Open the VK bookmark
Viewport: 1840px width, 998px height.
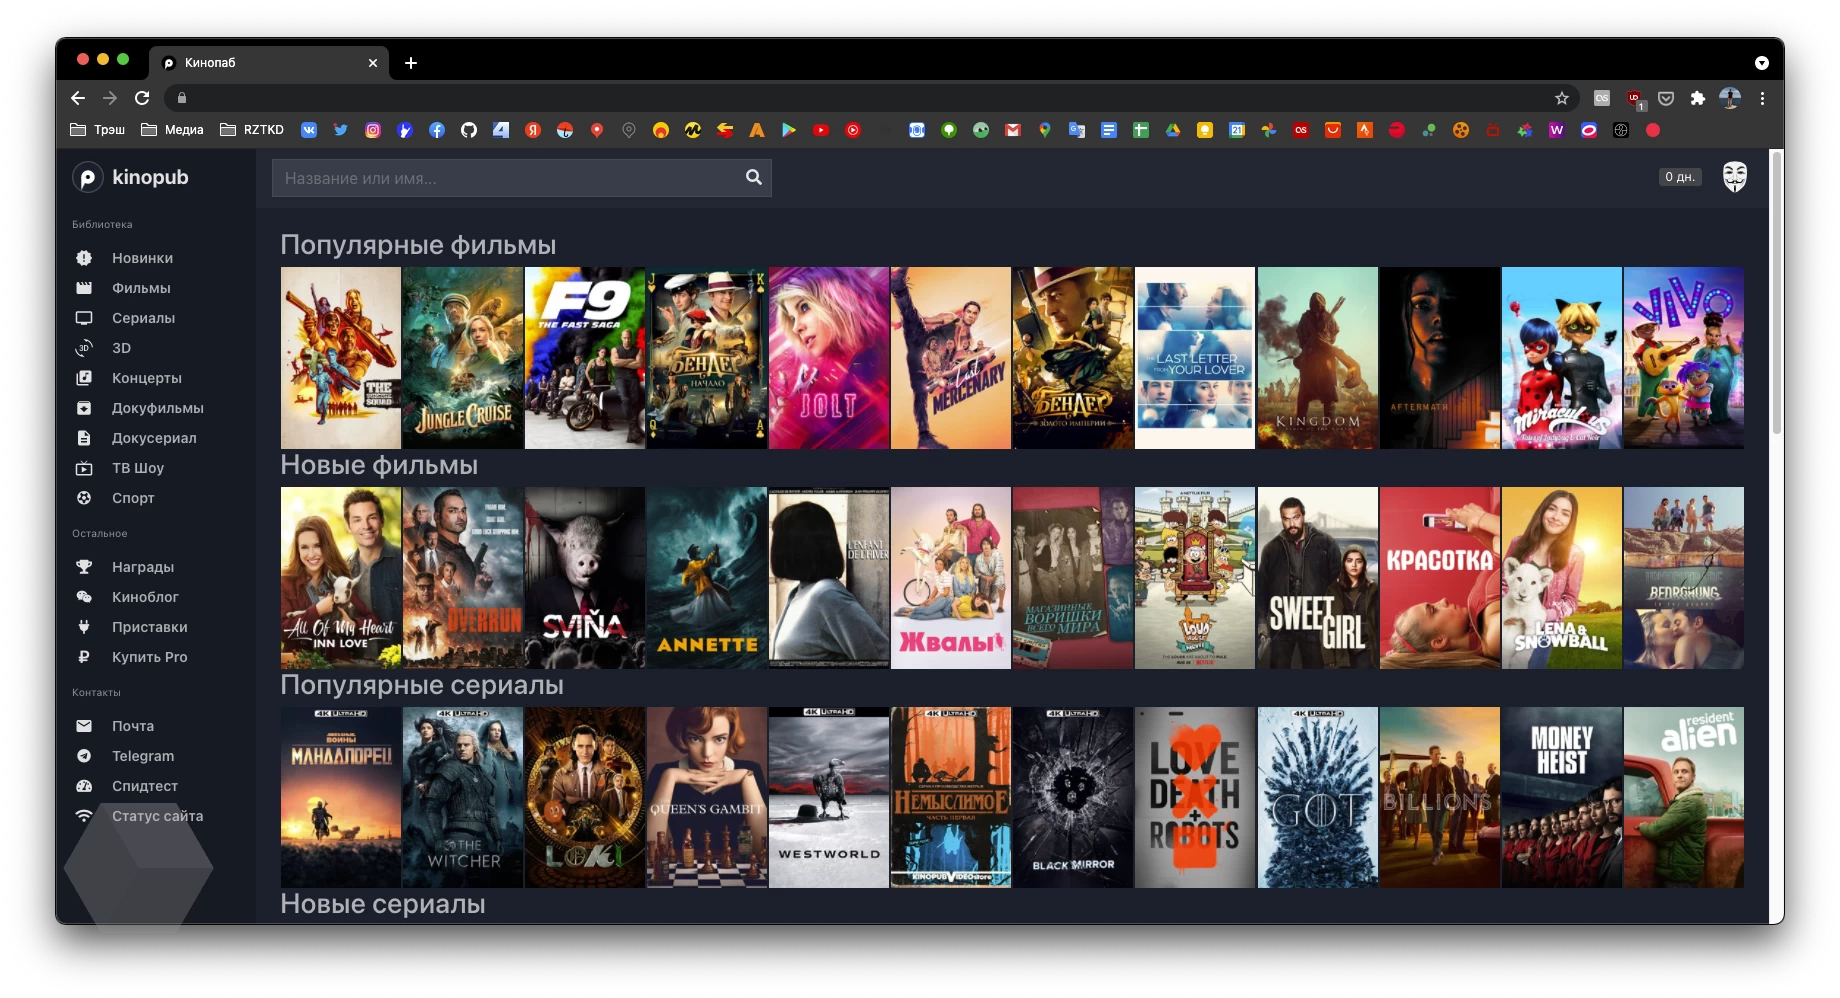(x=309, y=130)
